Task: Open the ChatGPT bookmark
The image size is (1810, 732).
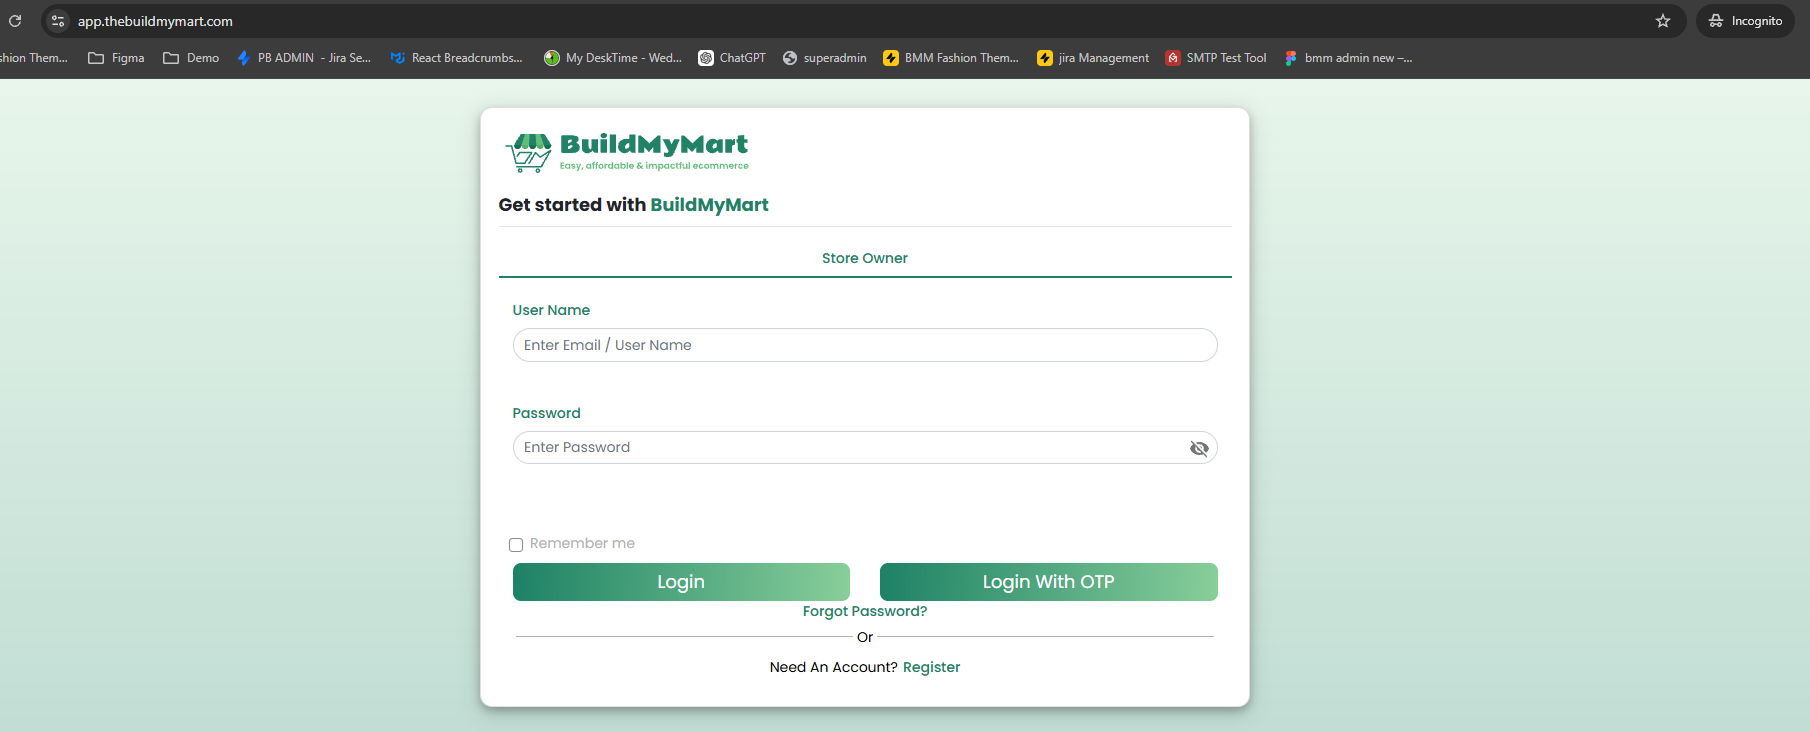Action: click(732, 58)
